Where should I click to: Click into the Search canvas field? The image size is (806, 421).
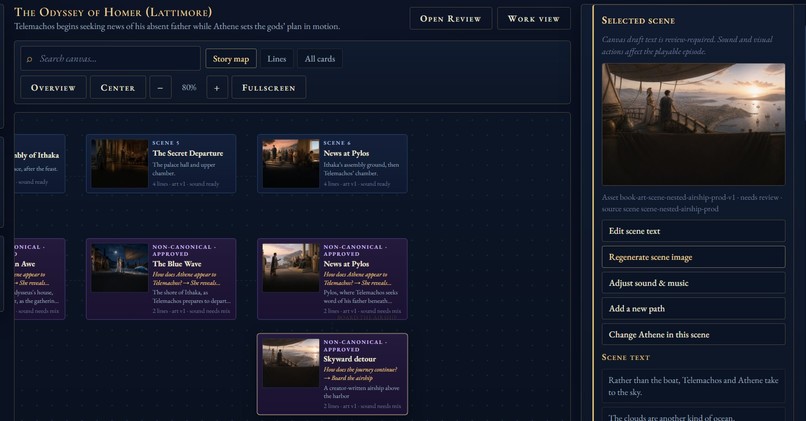coord(111,59)
